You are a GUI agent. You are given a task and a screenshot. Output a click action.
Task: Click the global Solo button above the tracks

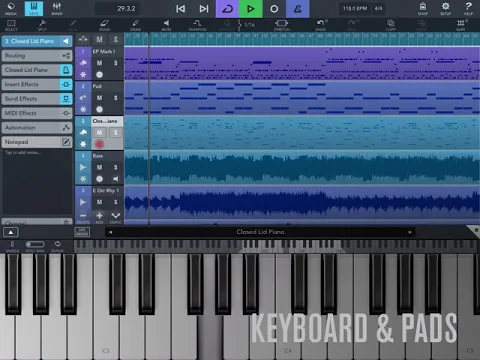click(x=115, y=40)
